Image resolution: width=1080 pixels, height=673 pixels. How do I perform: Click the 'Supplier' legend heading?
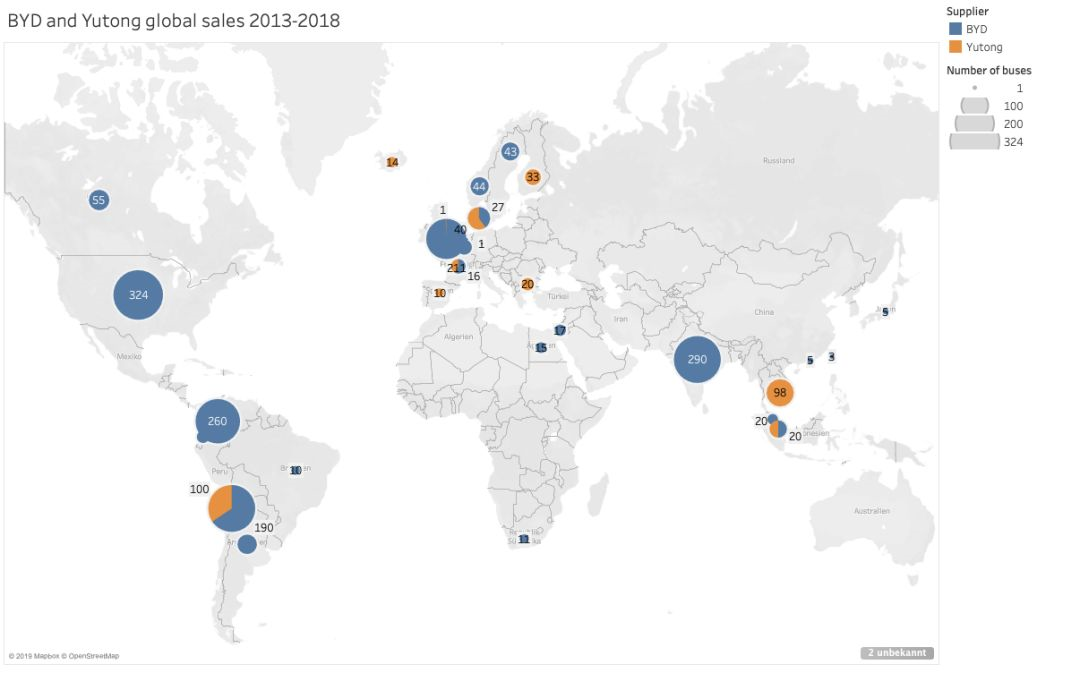pos(967,11)
